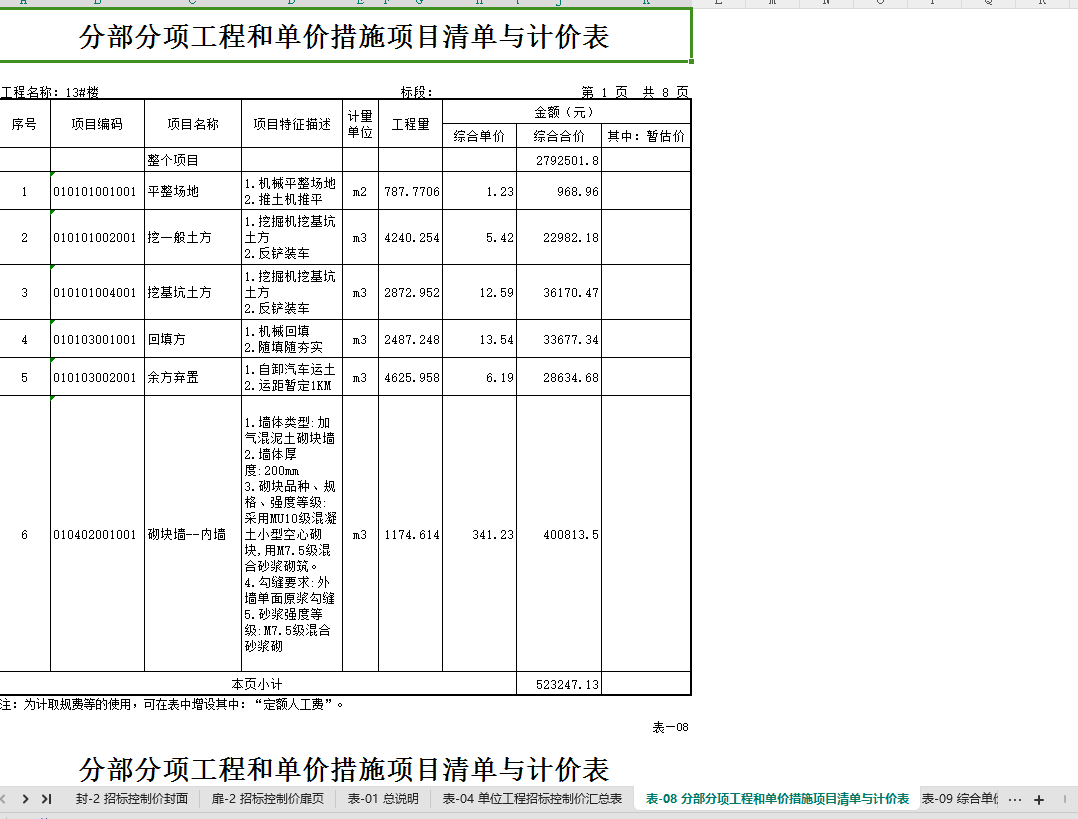Jump to last sheet with the end arrow
1078x819 pixels.
(47, 799)
